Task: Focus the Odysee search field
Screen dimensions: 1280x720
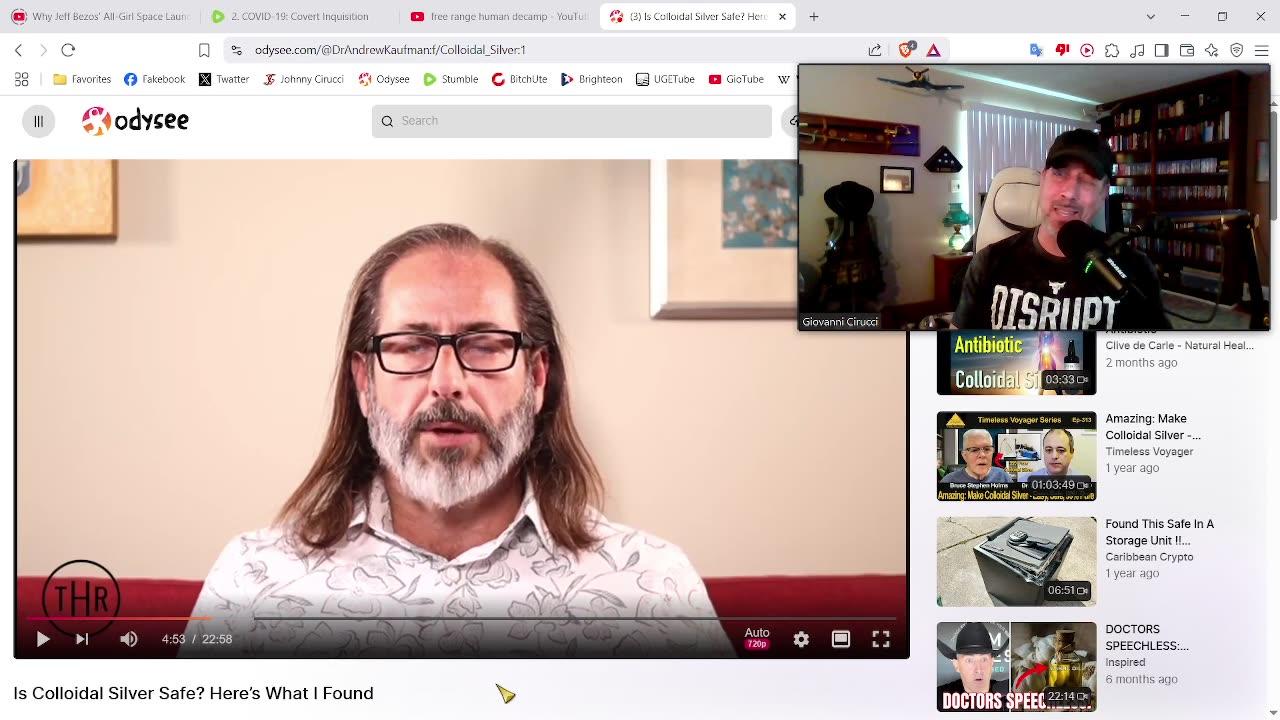Action: pos(572,121)
